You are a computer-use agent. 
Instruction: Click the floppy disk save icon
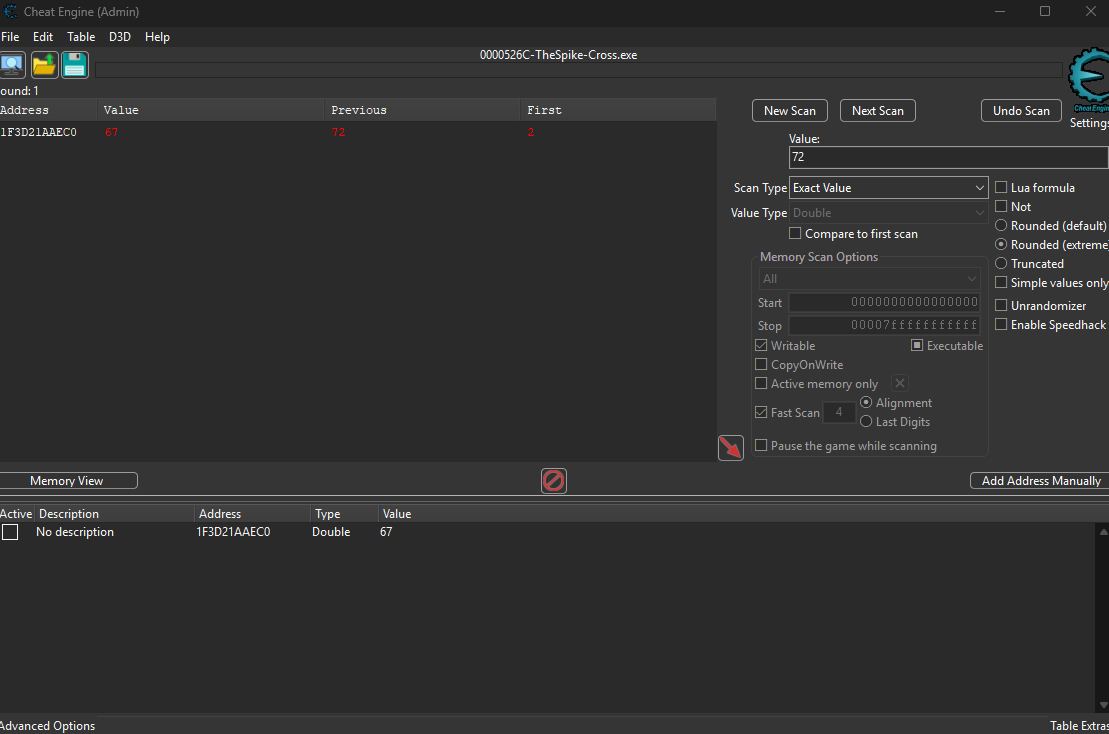[x=75, y=66]
